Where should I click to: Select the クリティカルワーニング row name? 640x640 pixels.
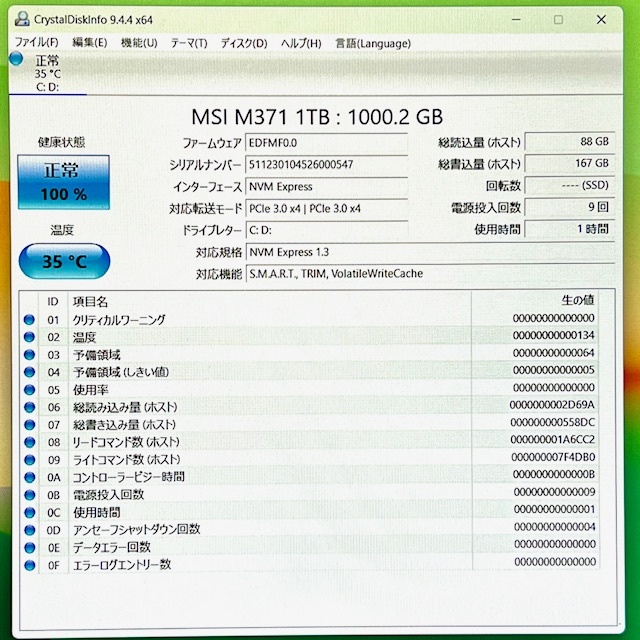point(119,320)
